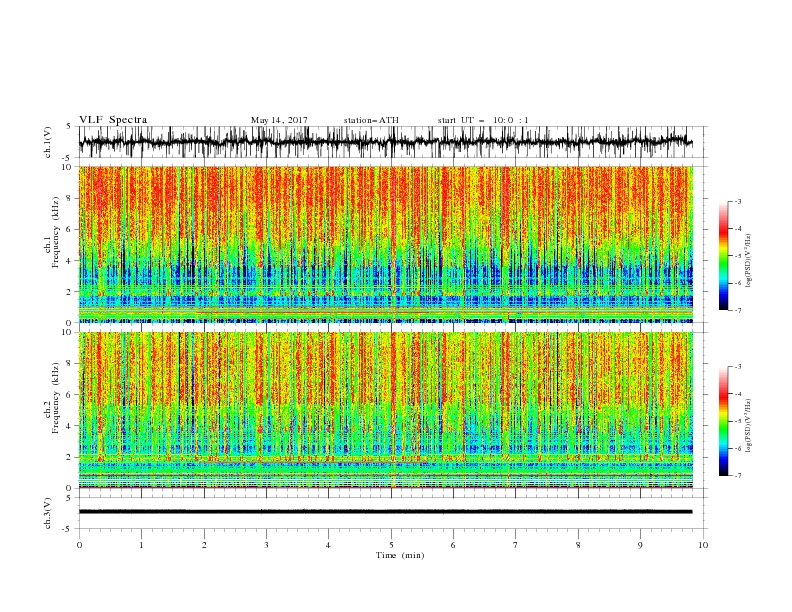Click the "station=ATH" header label
Viewport: 792px width, 612px height.
(x=371, y=120)
